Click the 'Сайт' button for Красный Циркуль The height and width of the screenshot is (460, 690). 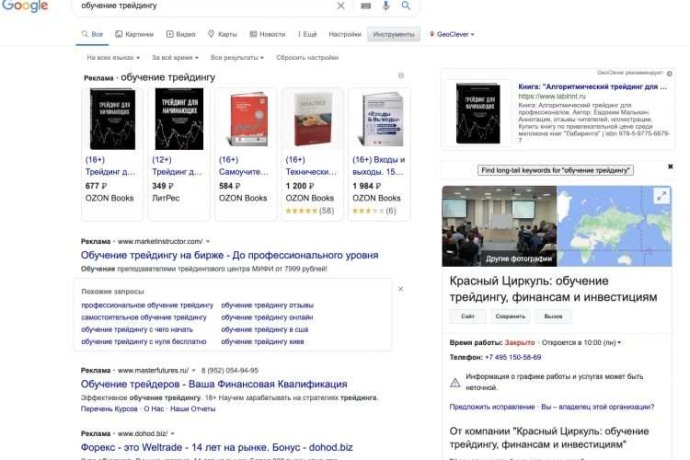[x=467, y=316]
